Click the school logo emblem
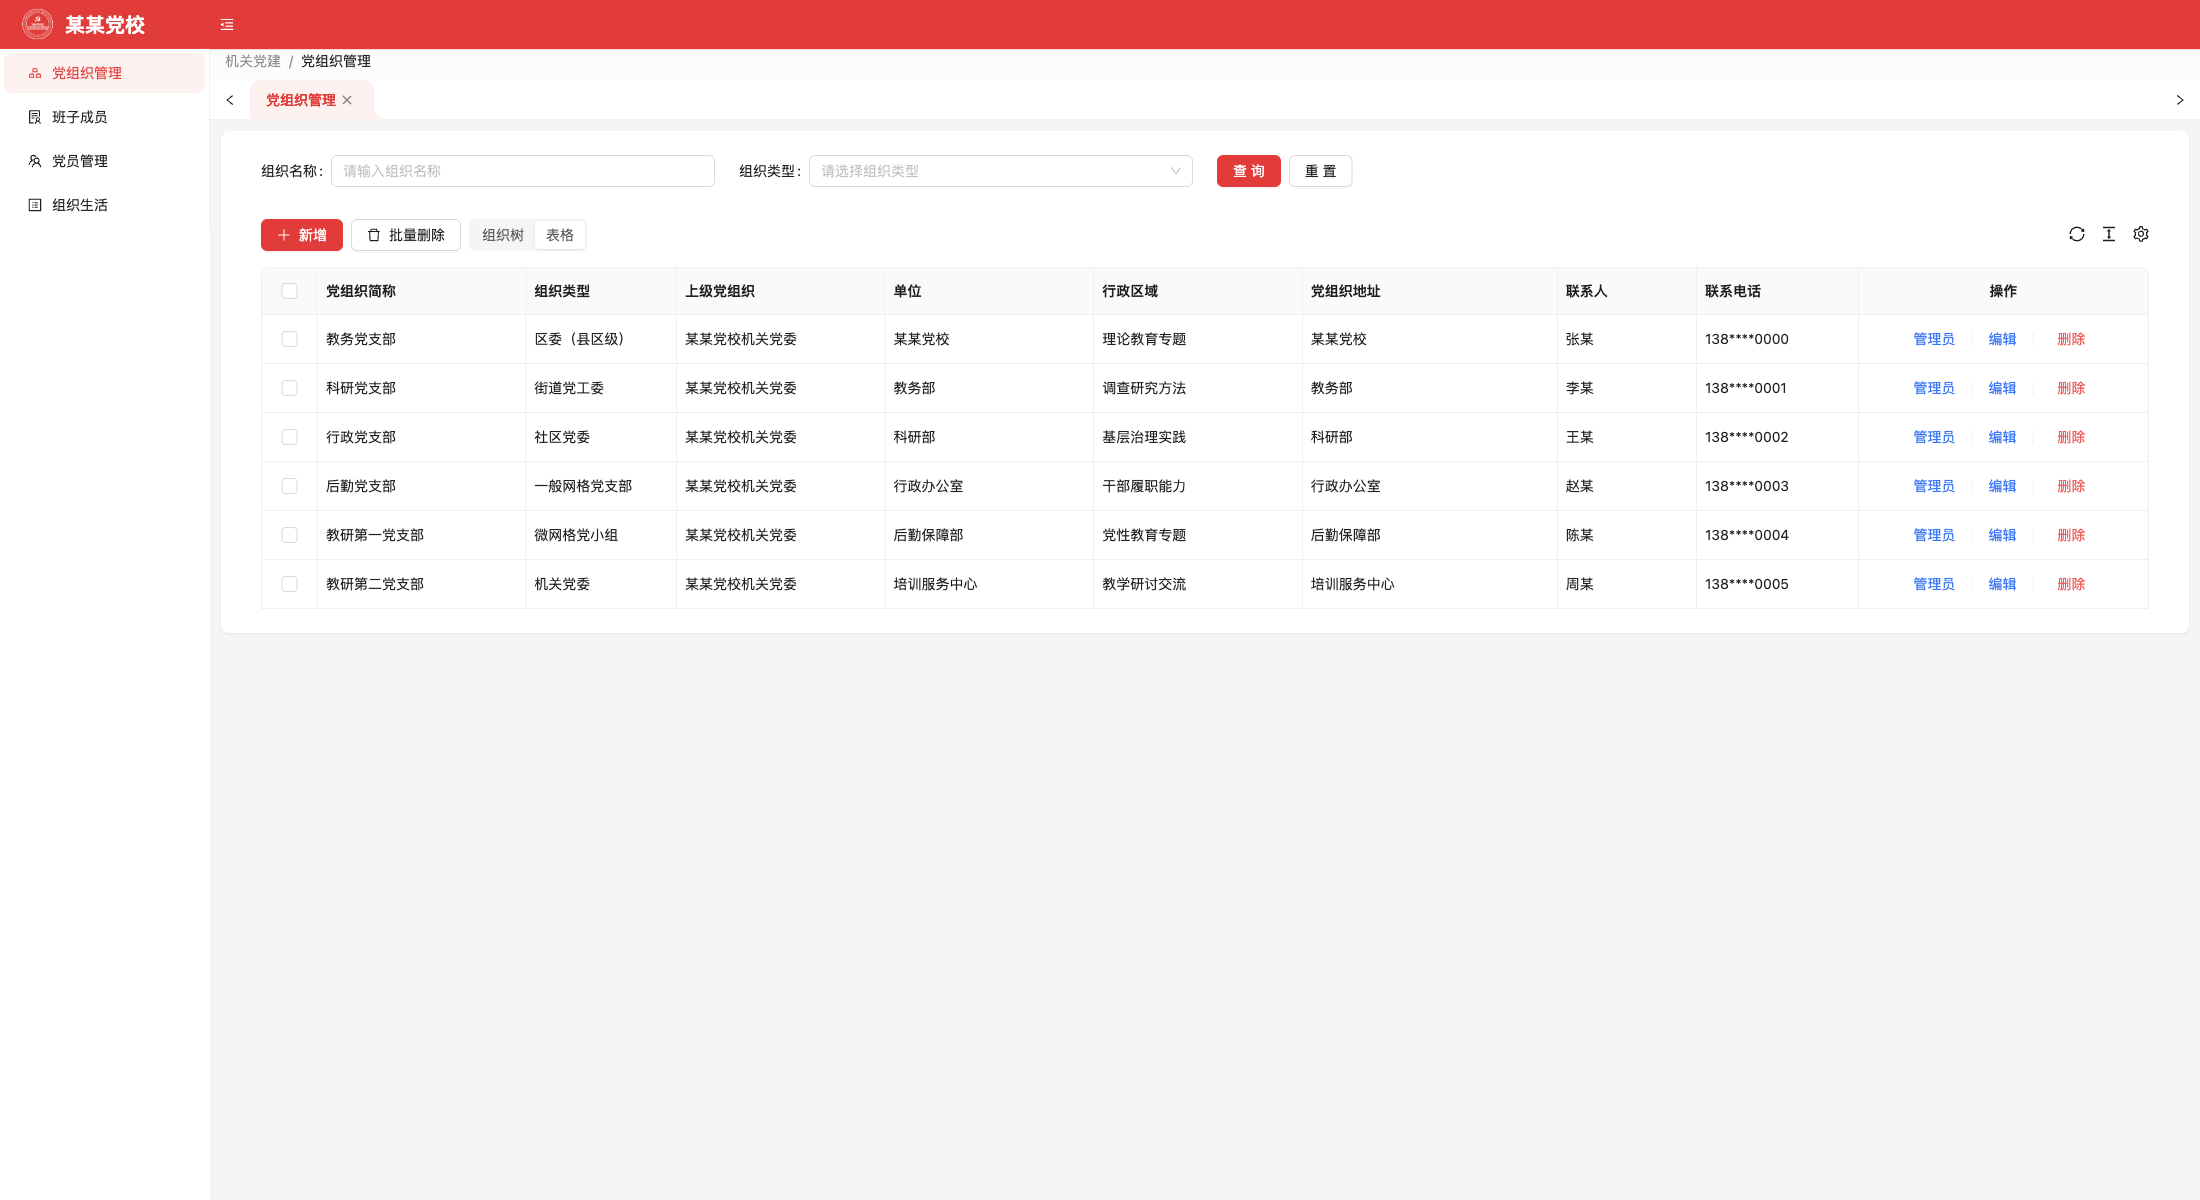The height and width of the screenshot is (1200, 2200). point(38,24)
